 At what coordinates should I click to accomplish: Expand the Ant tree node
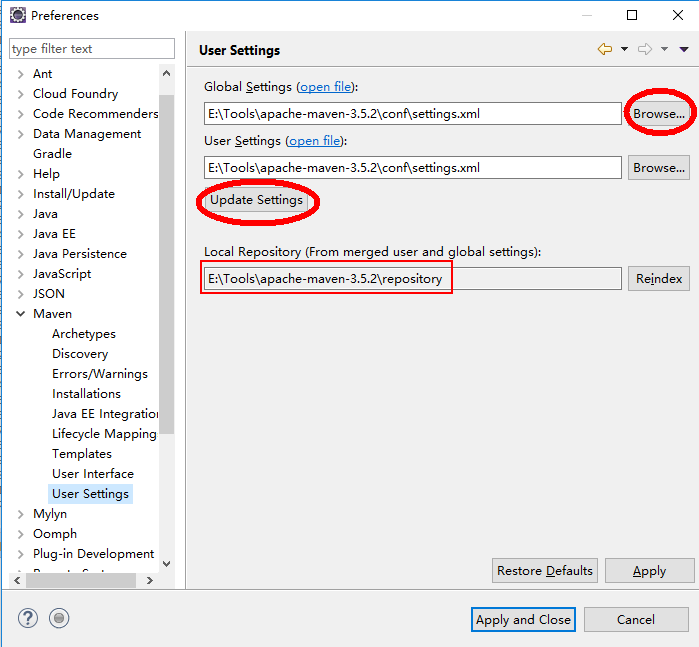tap(20, 74)
